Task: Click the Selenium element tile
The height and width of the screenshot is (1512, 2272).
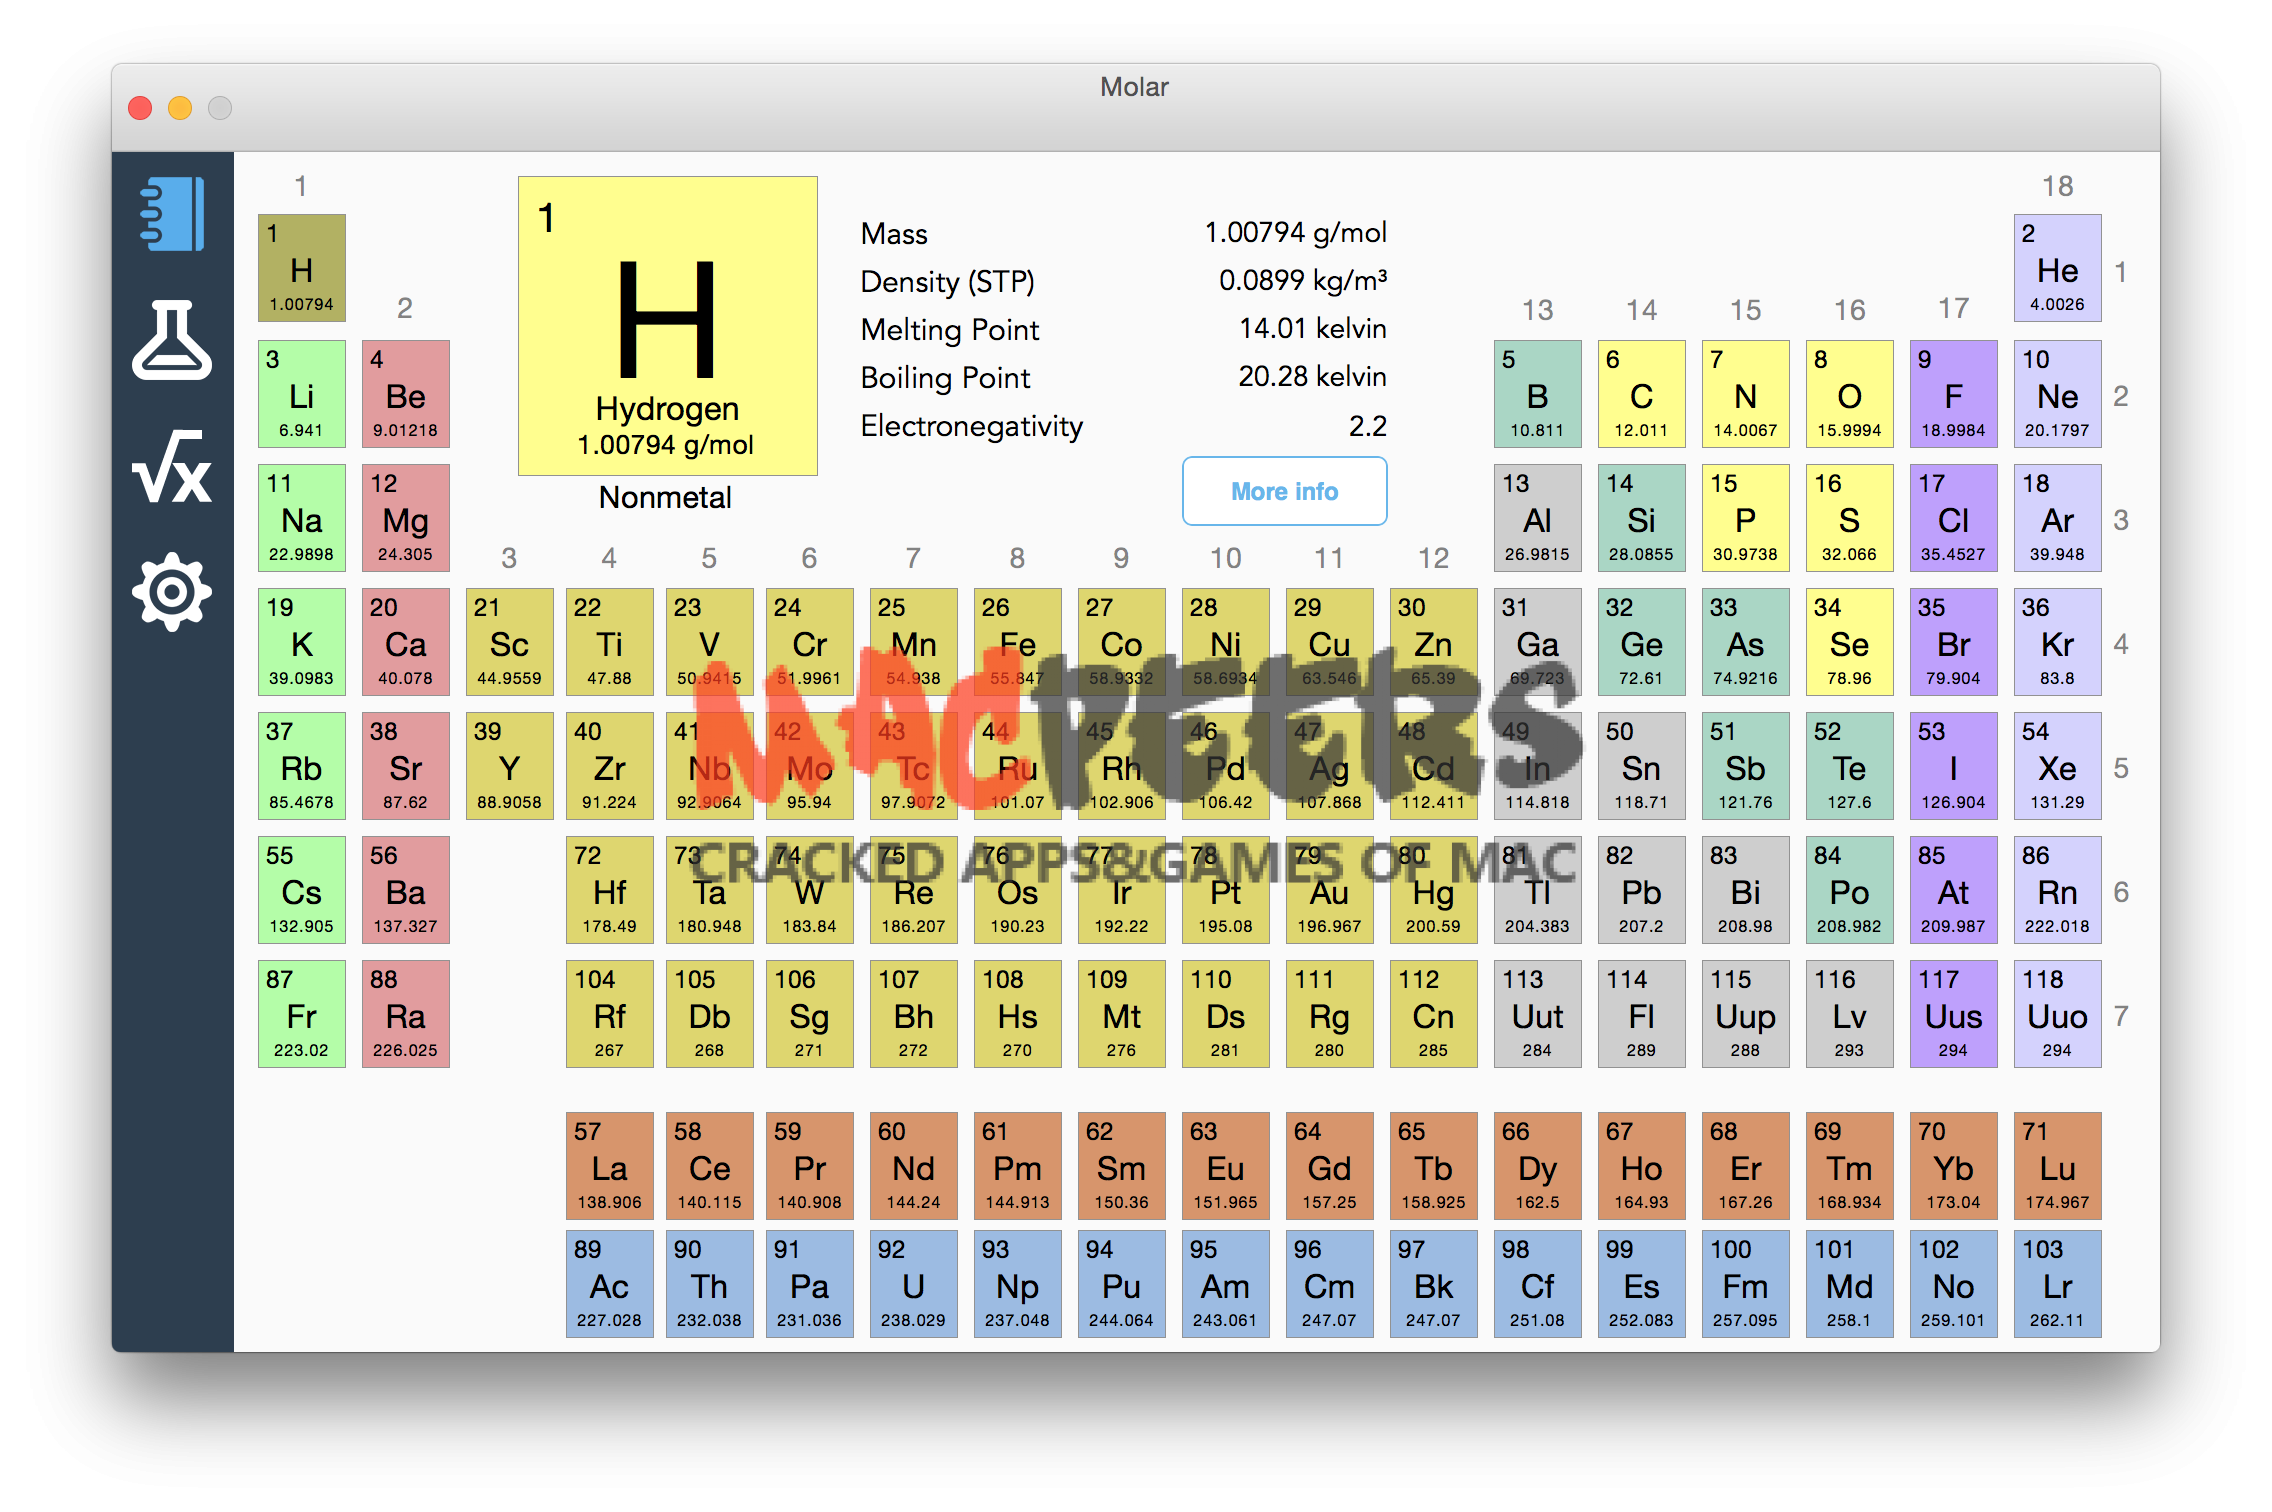Action: (1849, 642)
